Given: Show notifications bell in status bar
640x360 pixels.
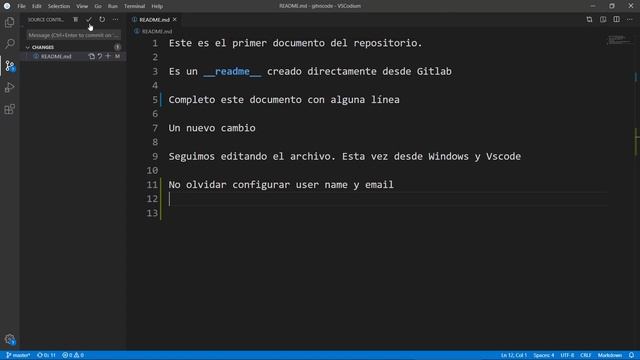Looking at the screenshot, I should pos(631,356).
